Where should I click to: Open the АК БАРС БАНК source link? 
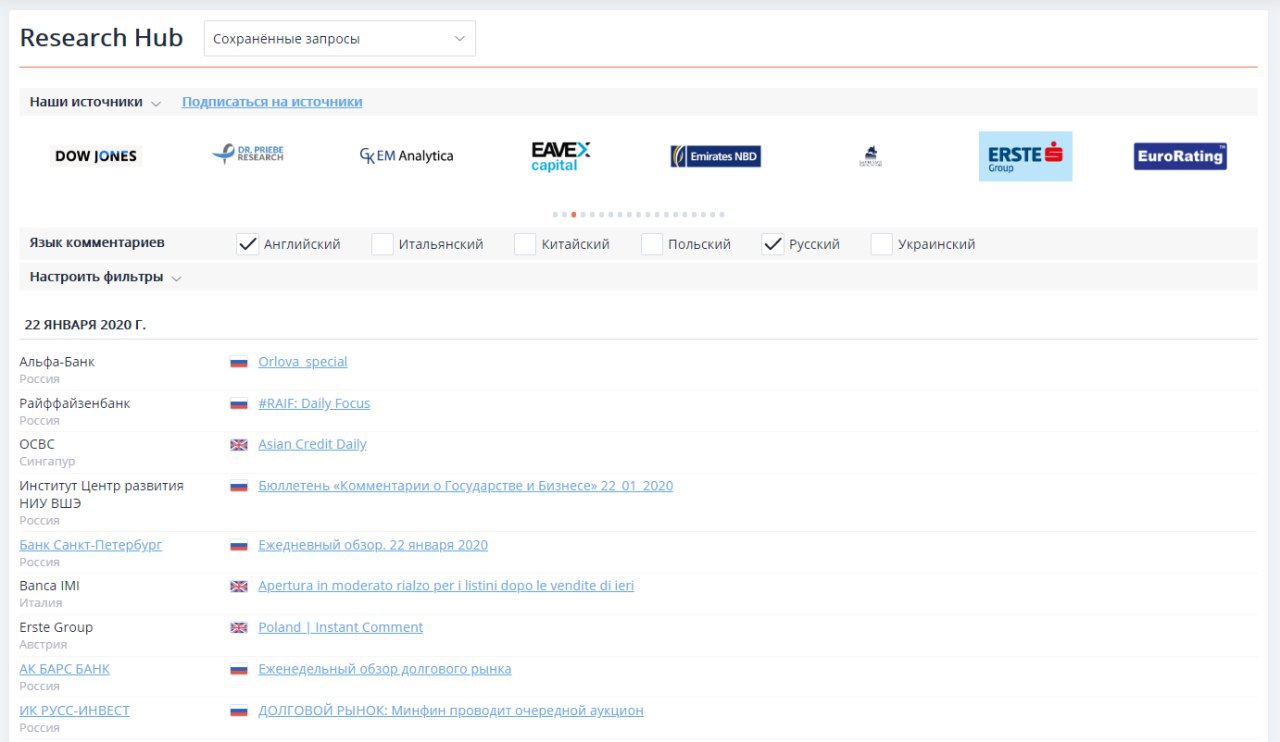pos(65,669)
